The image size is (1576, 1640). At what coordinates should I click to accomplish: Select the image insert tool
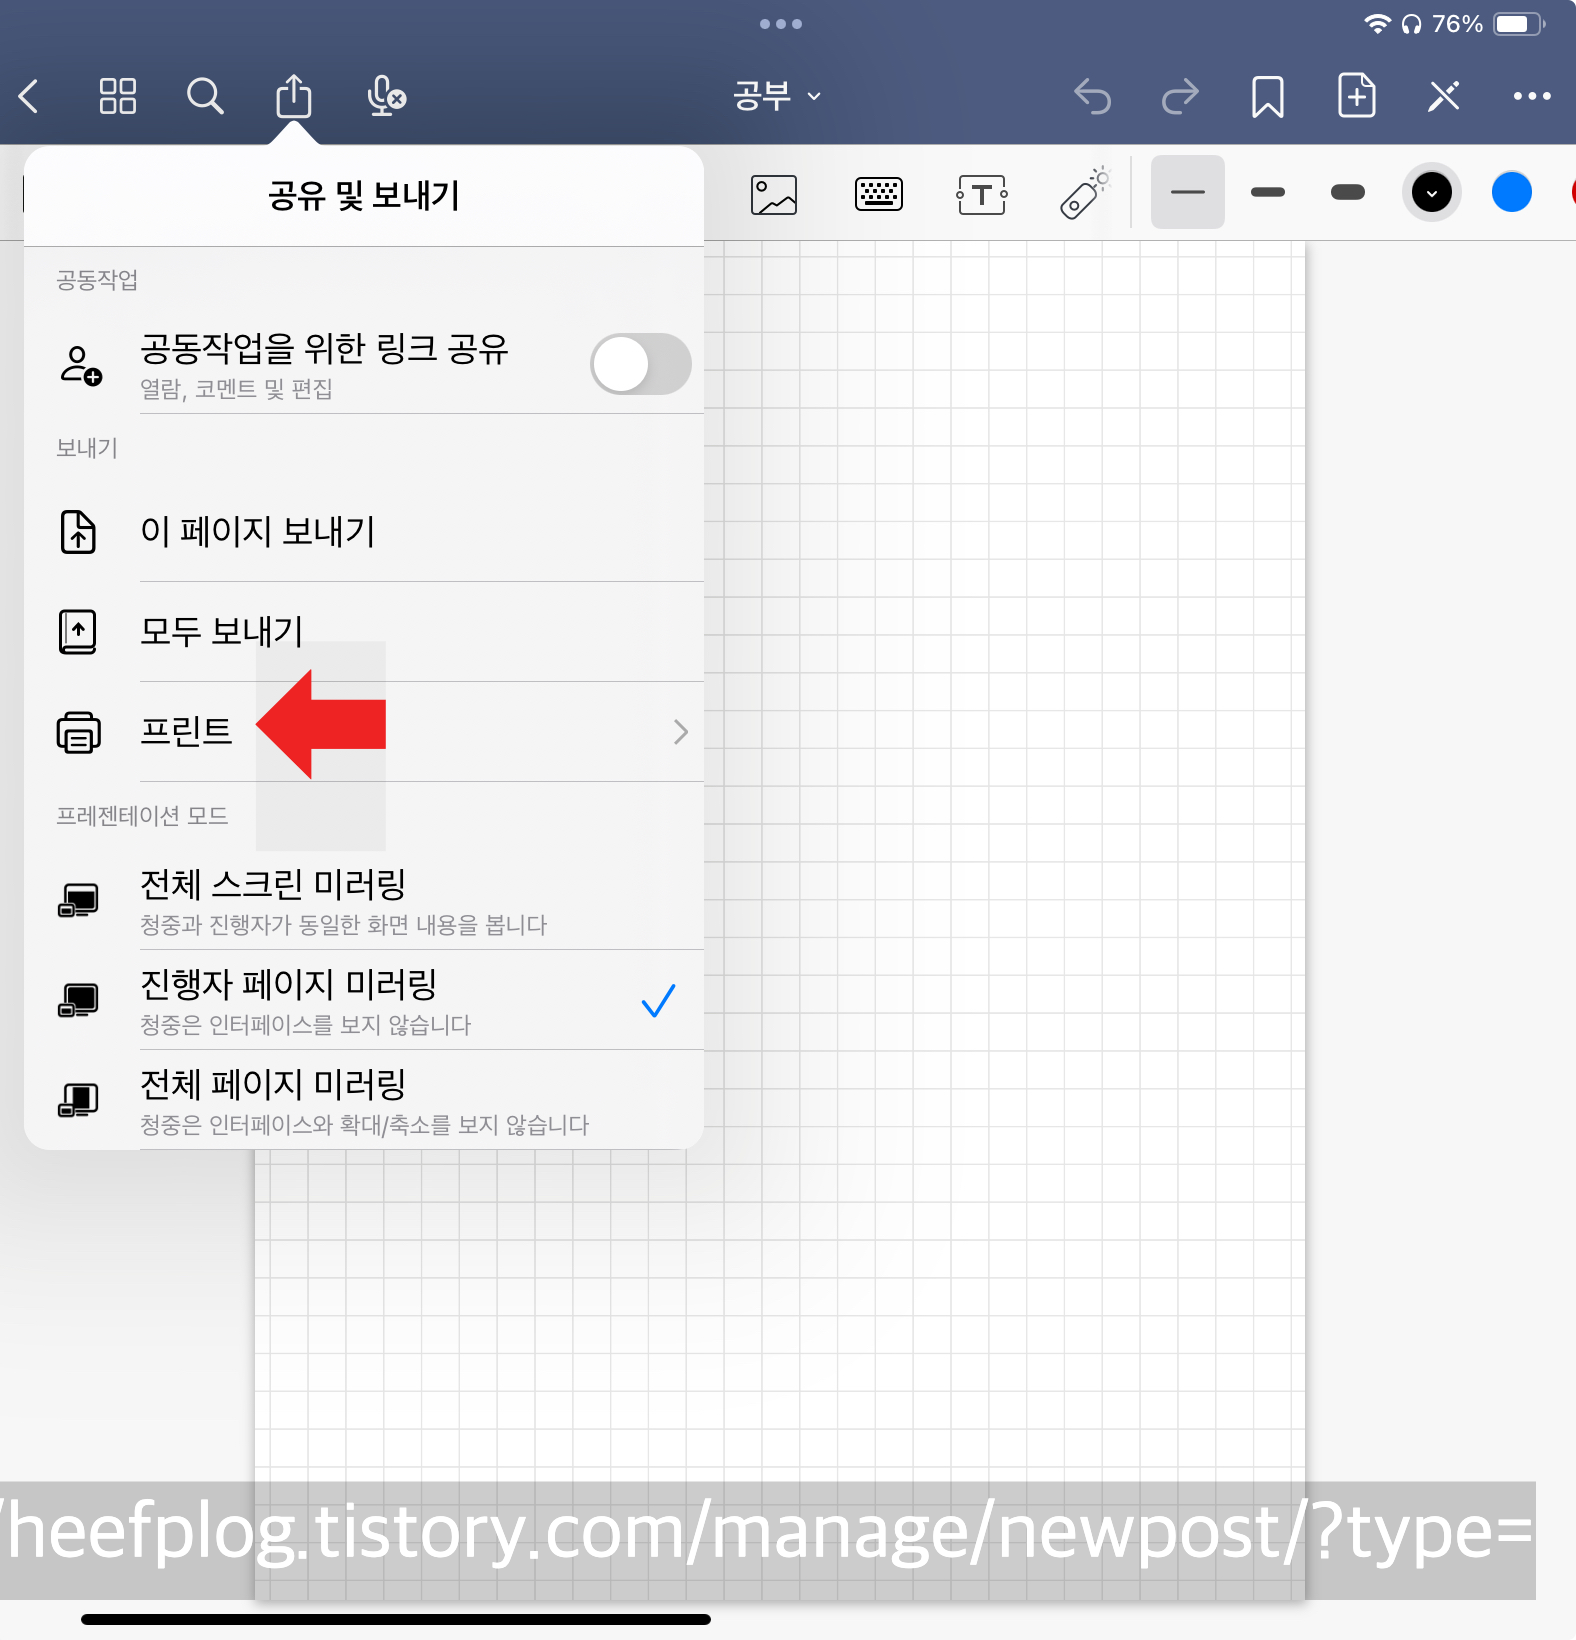pyautogui.click(x=774, y=194)
